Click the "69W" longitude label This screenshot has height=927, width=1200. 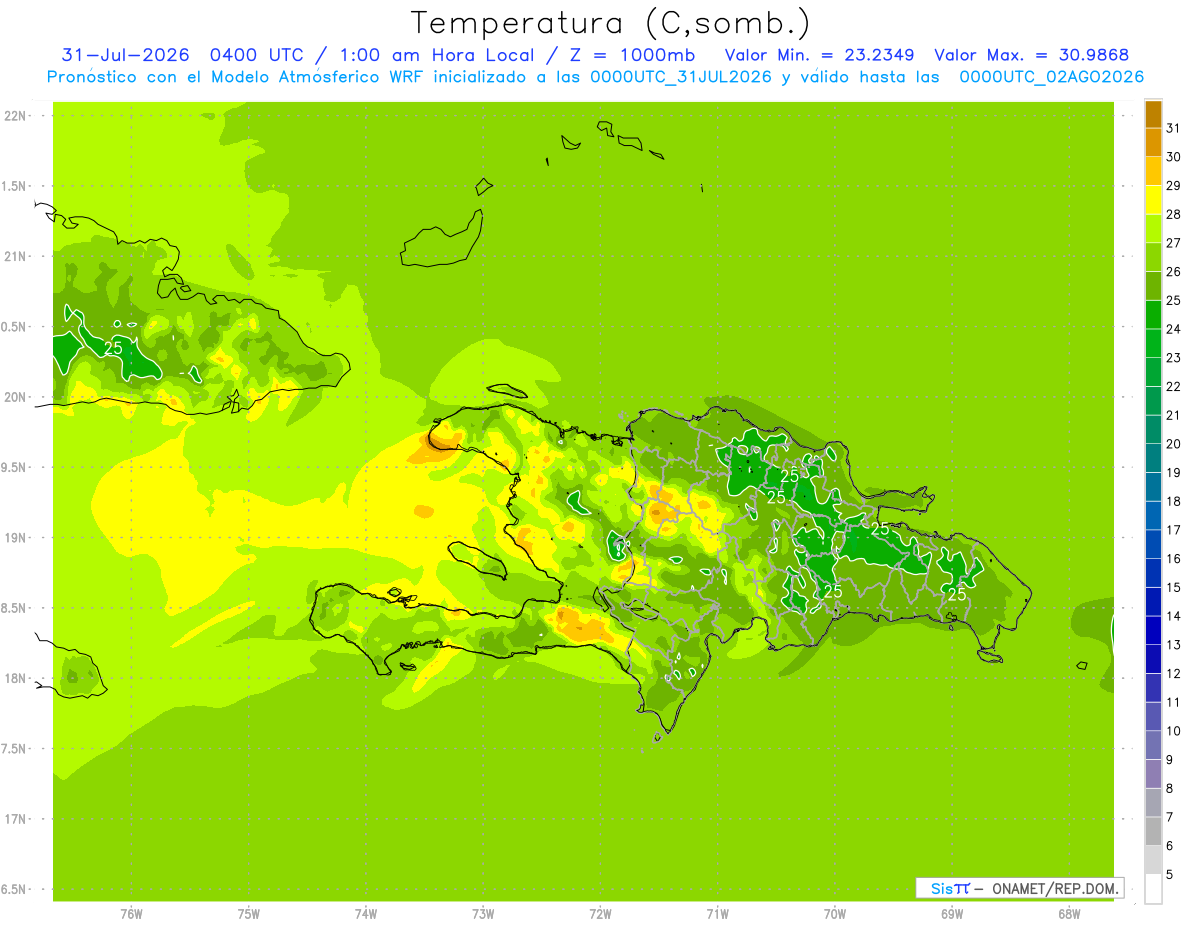[952, 915]
